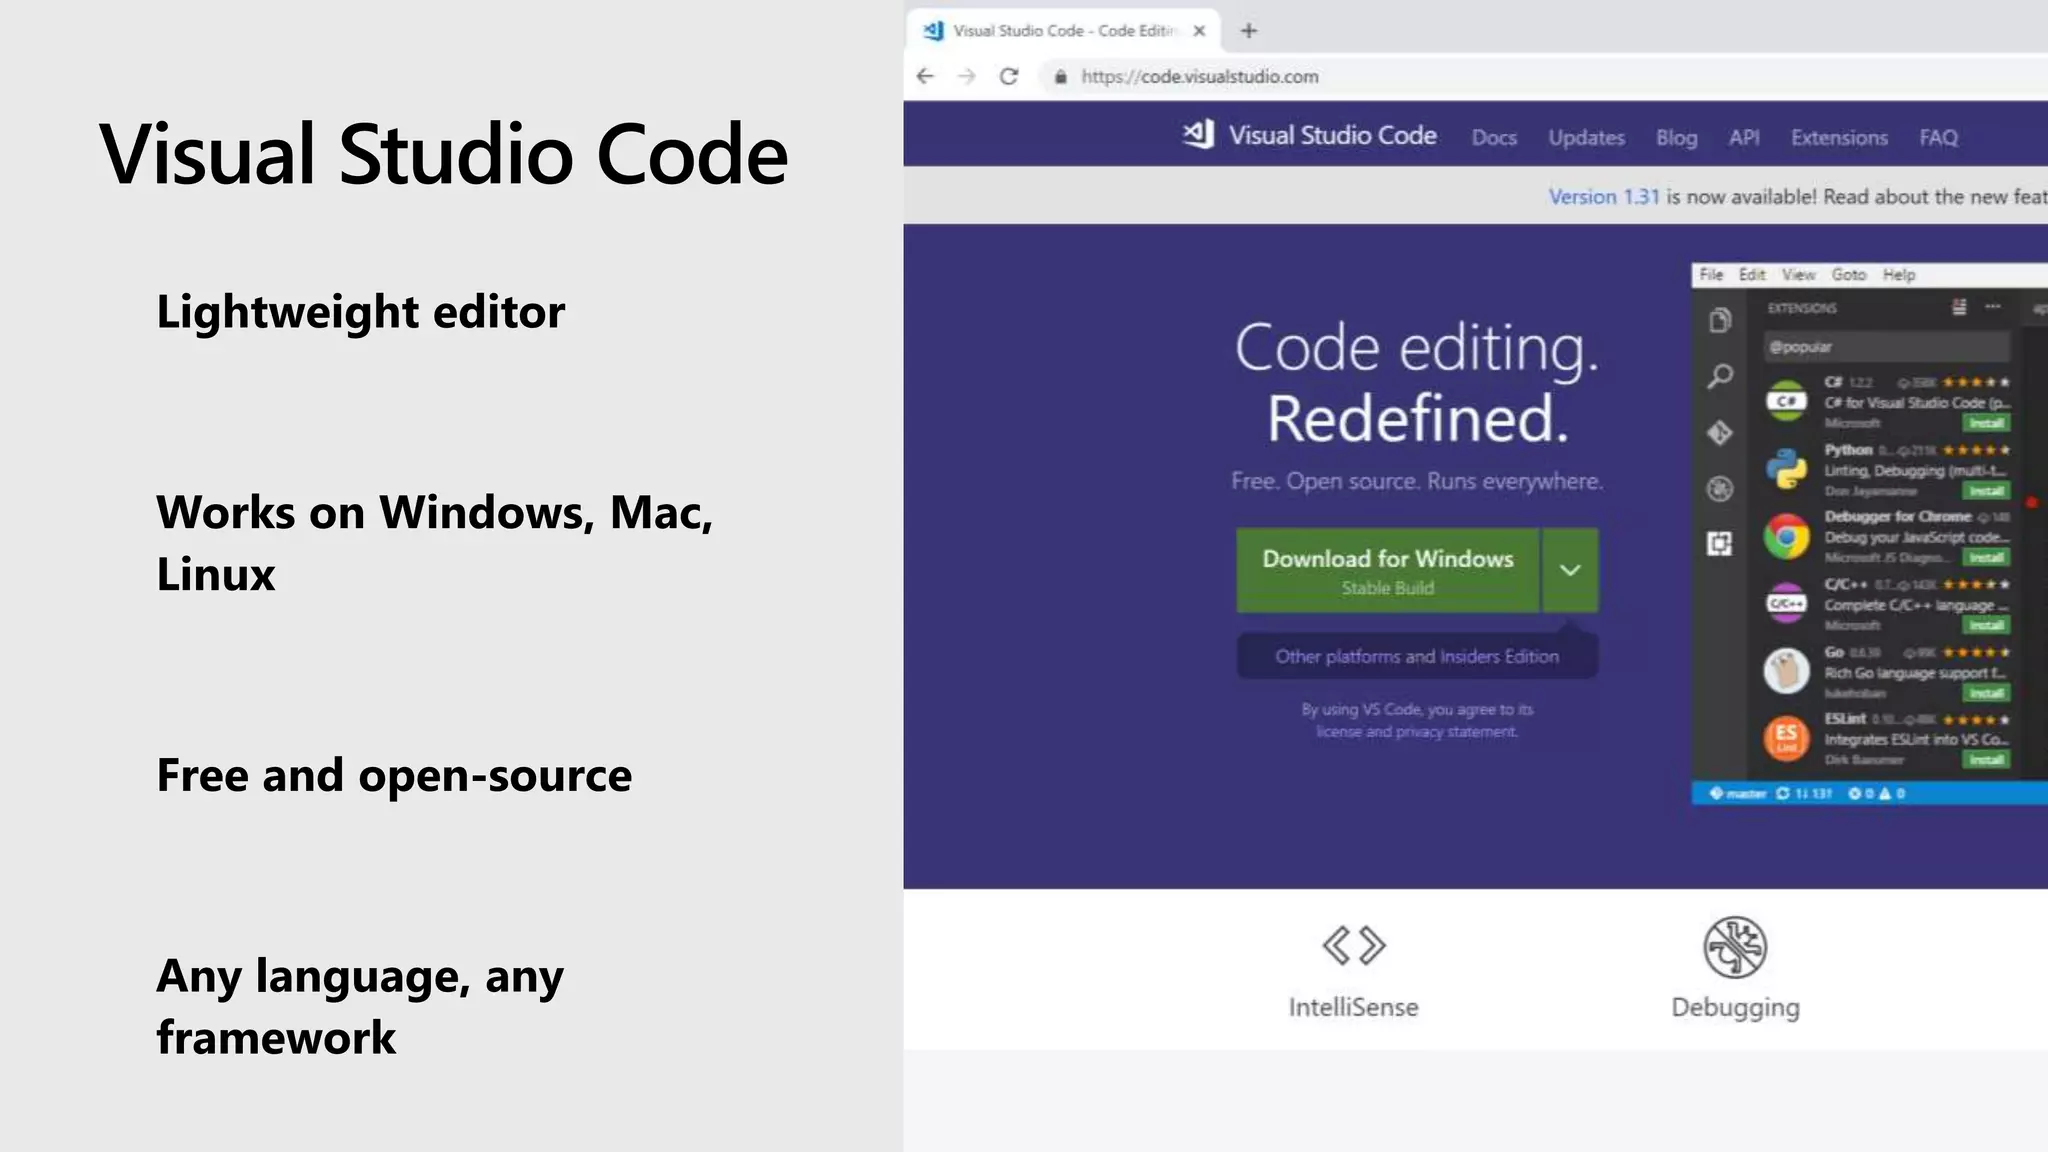
Task: Open the Extensions nav link in the site header
Action: pos(1839,137)
